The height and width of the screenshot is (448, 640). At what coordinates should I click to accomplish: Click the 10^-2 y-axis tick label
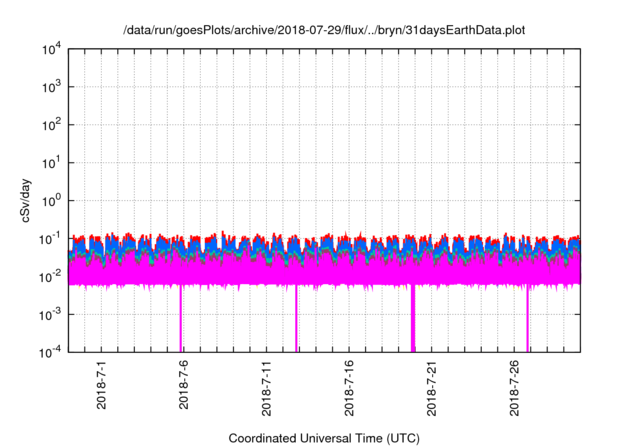[50, 277]
